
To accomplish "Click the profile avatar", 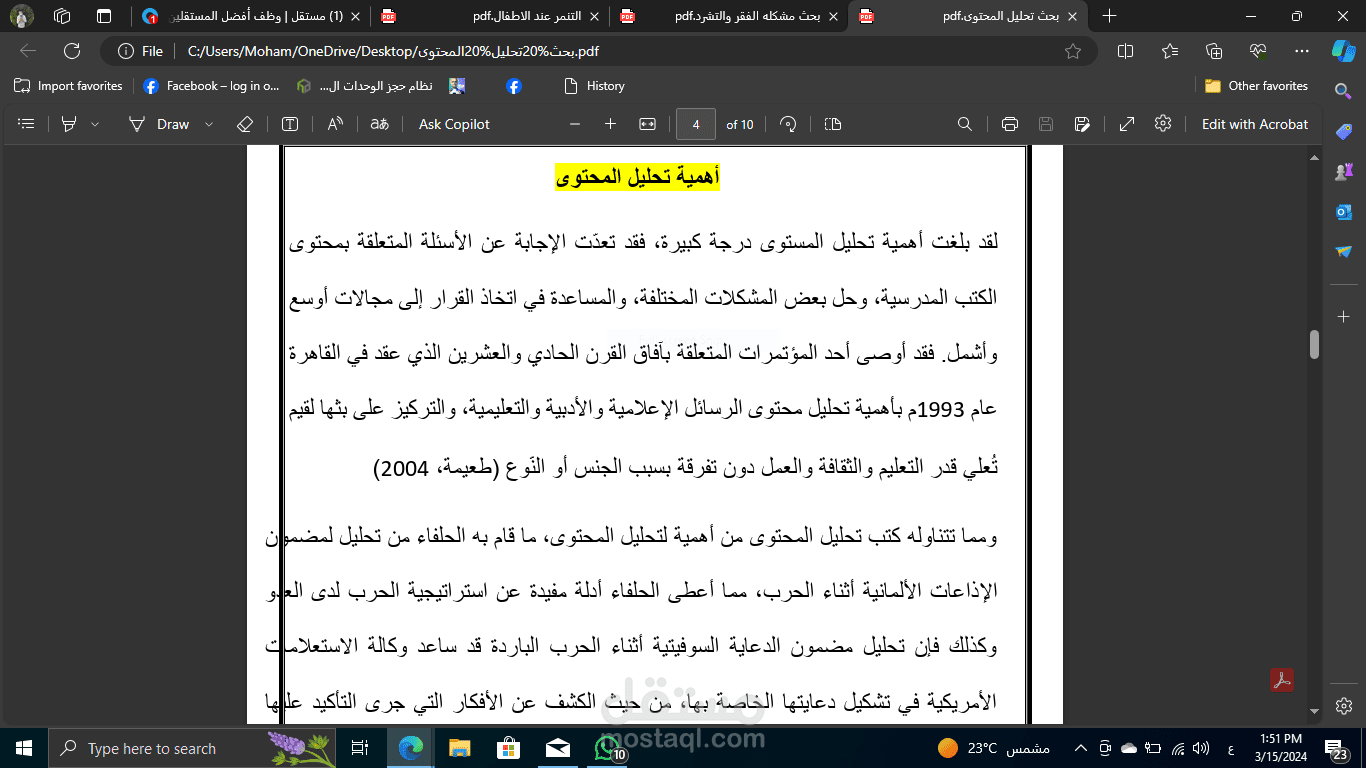I will (x=21, y=16).
